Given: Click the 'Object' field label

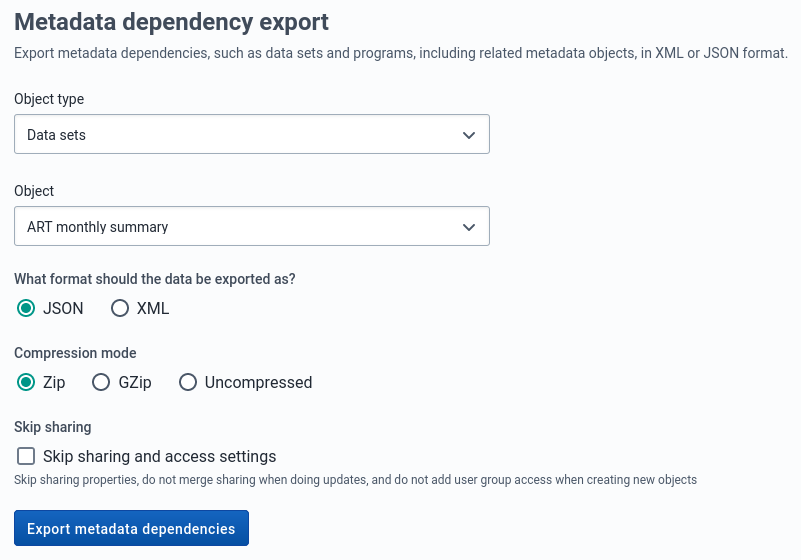Looking at the screenshot, I should pos(34,191).
